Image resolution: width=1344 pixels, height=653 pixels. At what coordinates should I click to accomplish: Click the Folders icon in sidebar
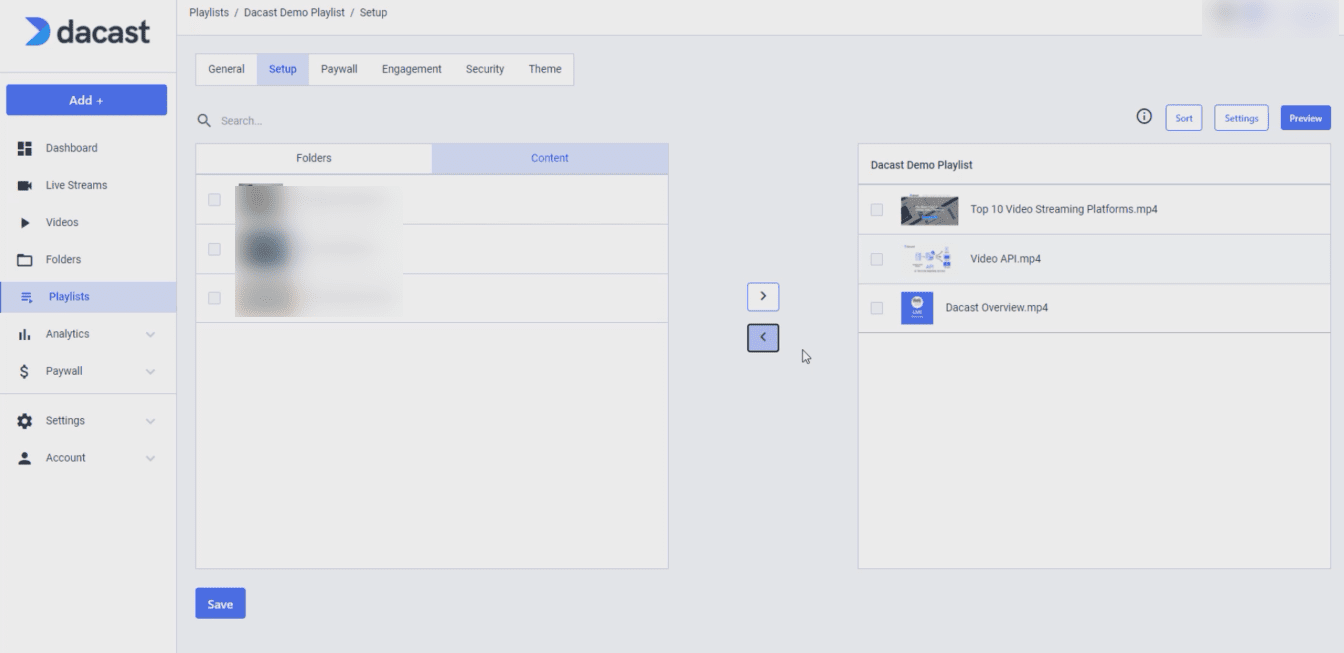click(x=26, y=260)
